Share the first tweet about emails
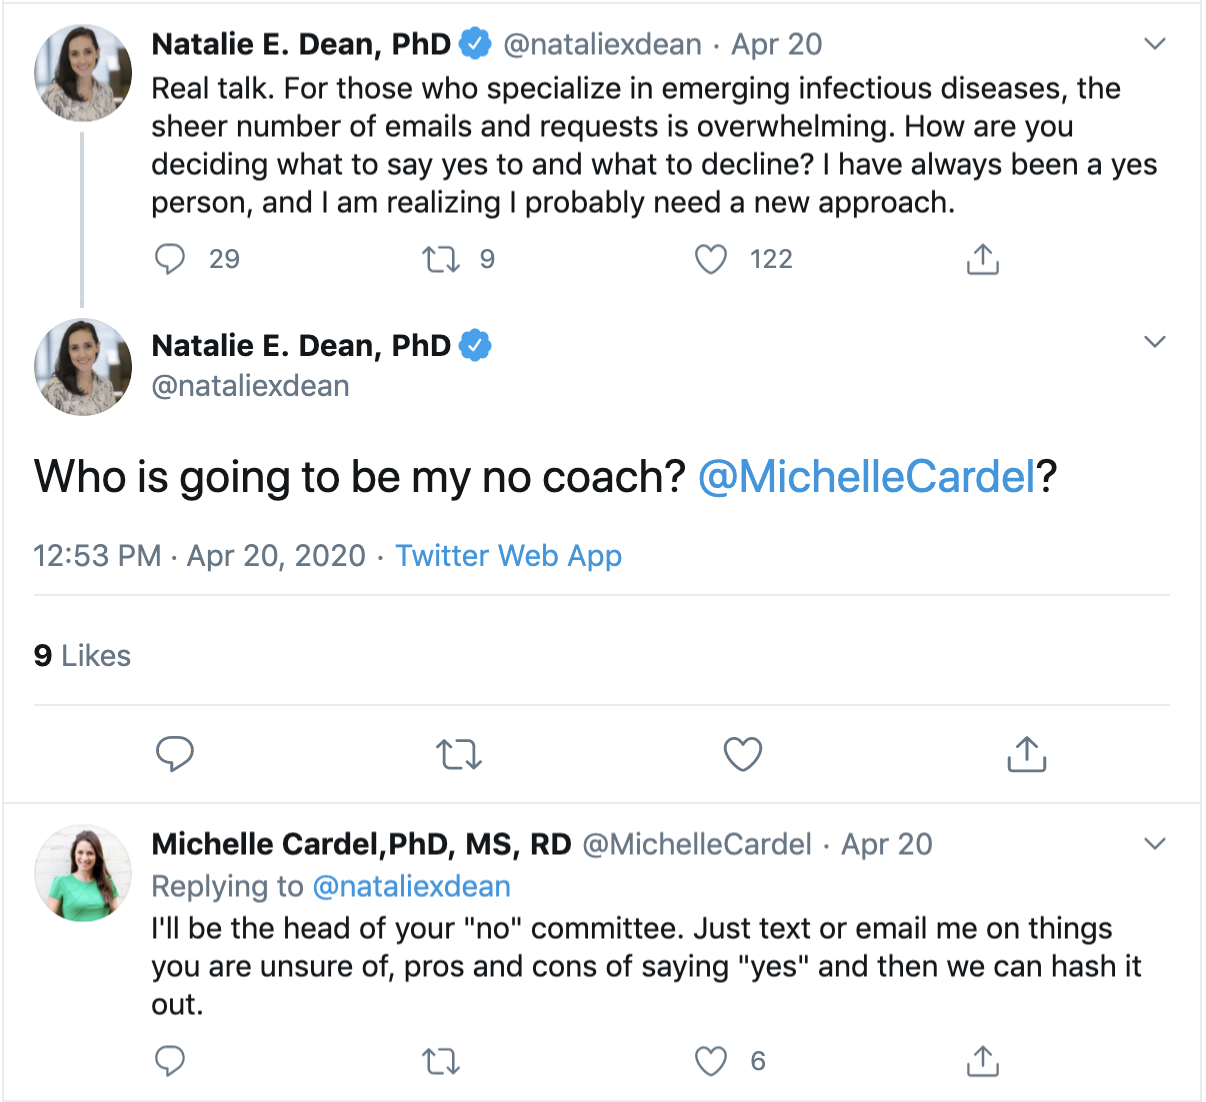Image resolution: width=1206 pixels, height=1102 pixels. coord(982,259)
